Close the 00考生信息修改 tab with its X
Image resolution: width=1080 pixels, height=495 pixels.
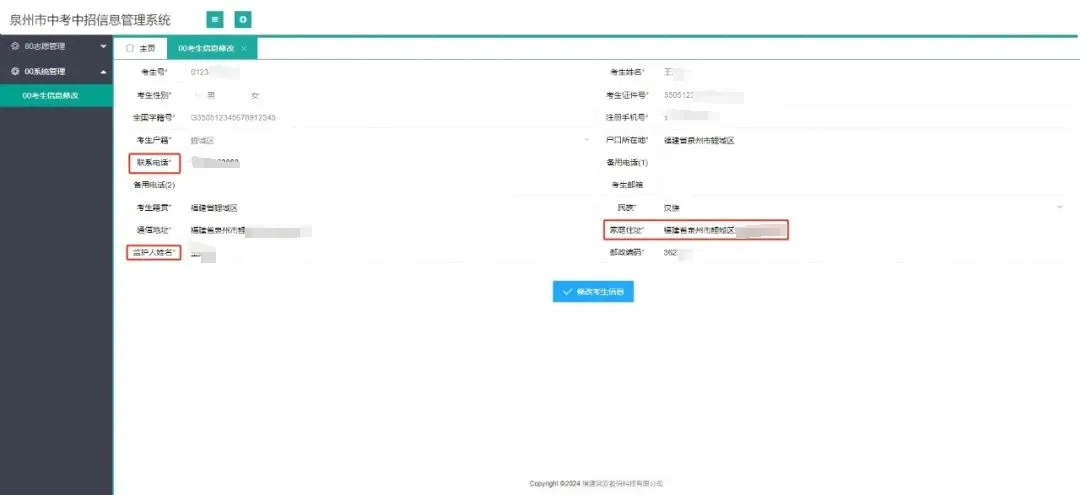click(244, 48)
